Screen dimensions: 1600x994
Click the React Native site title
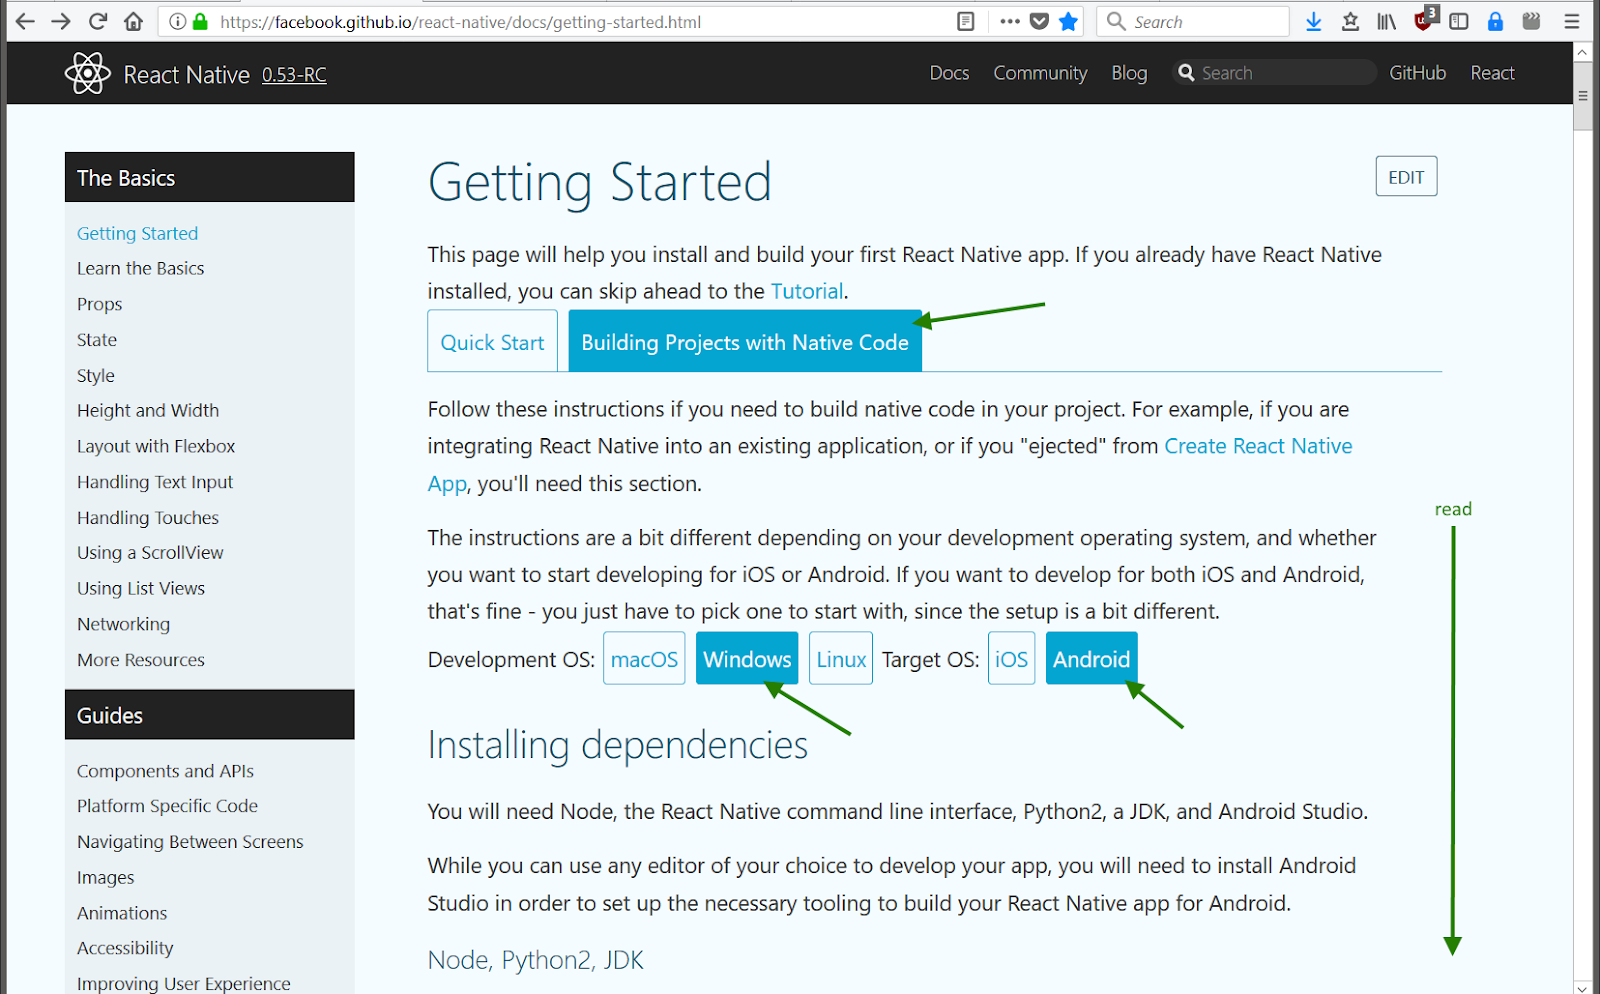(186, 75)
